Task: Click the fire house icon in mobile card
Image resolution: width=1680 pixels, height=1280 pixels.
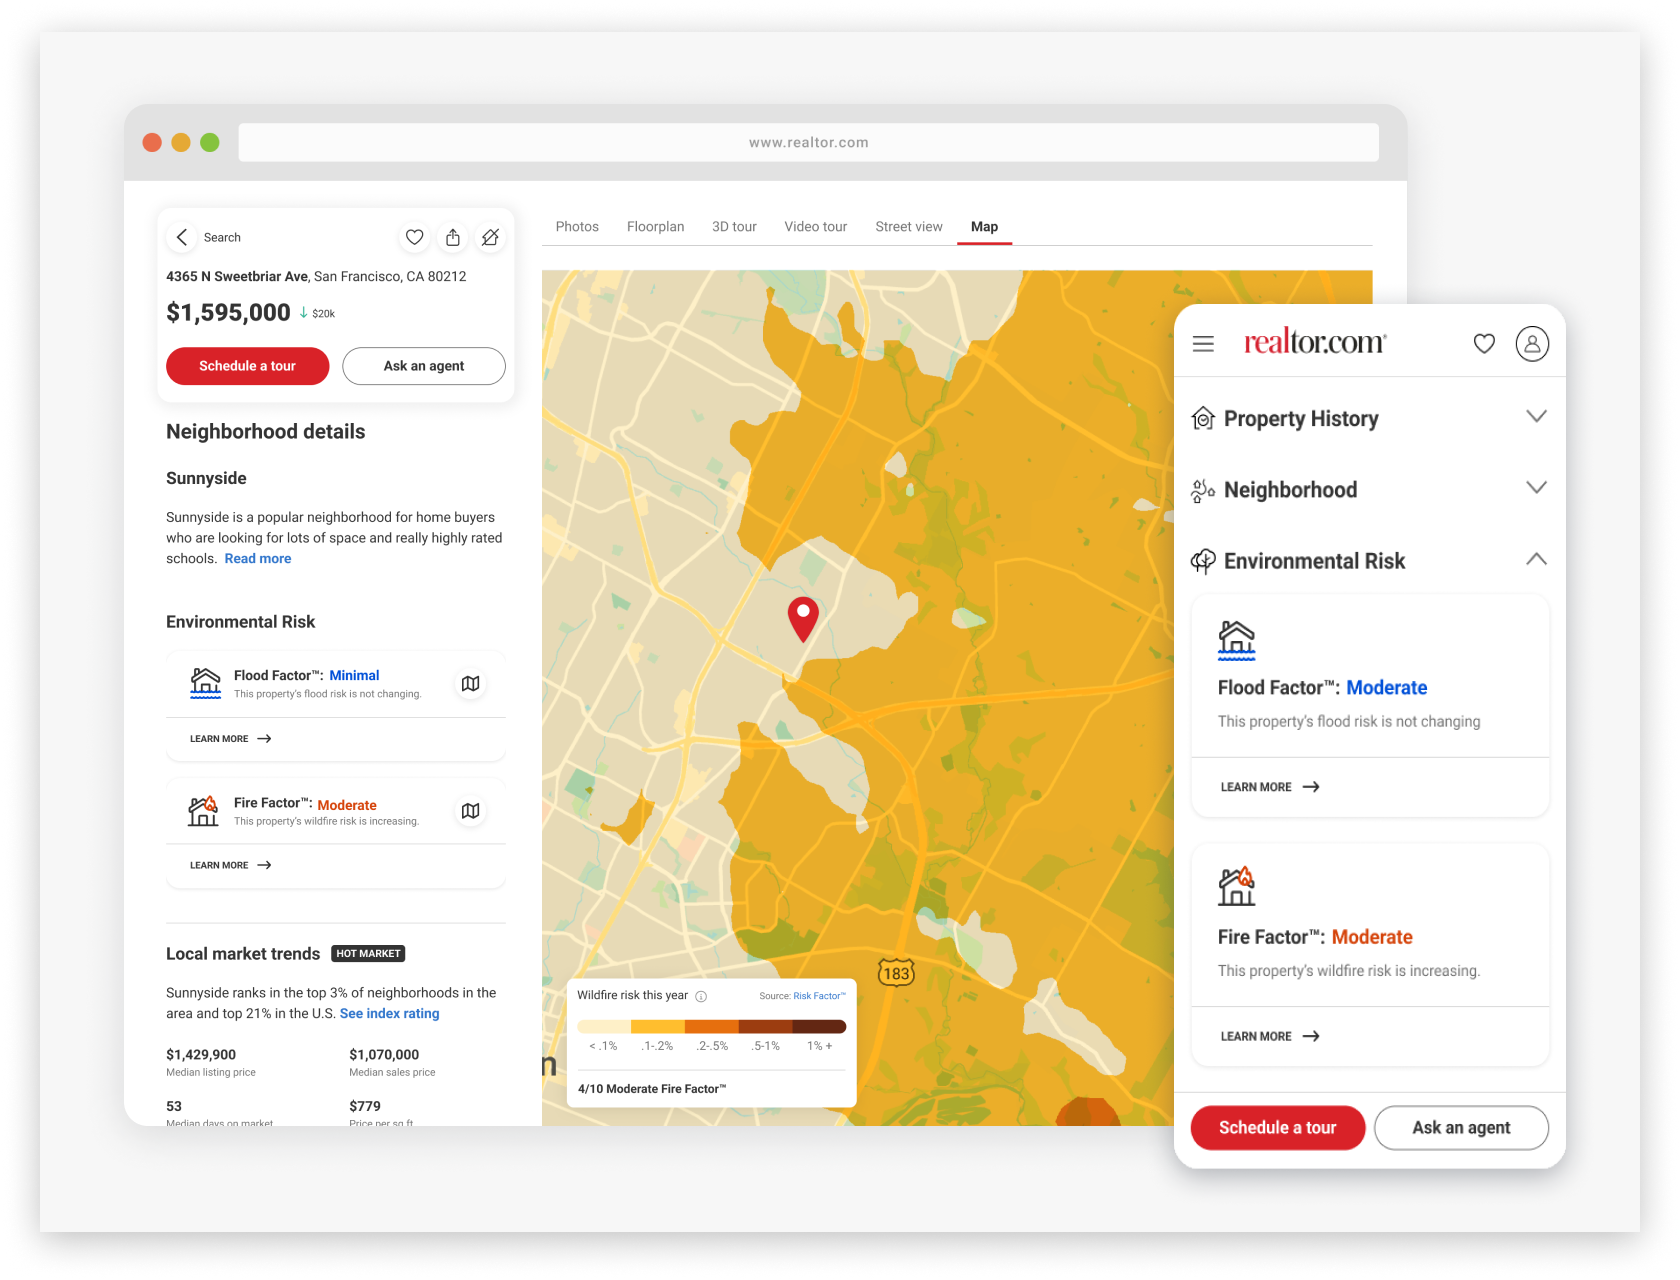Action: click(1236, 887)
